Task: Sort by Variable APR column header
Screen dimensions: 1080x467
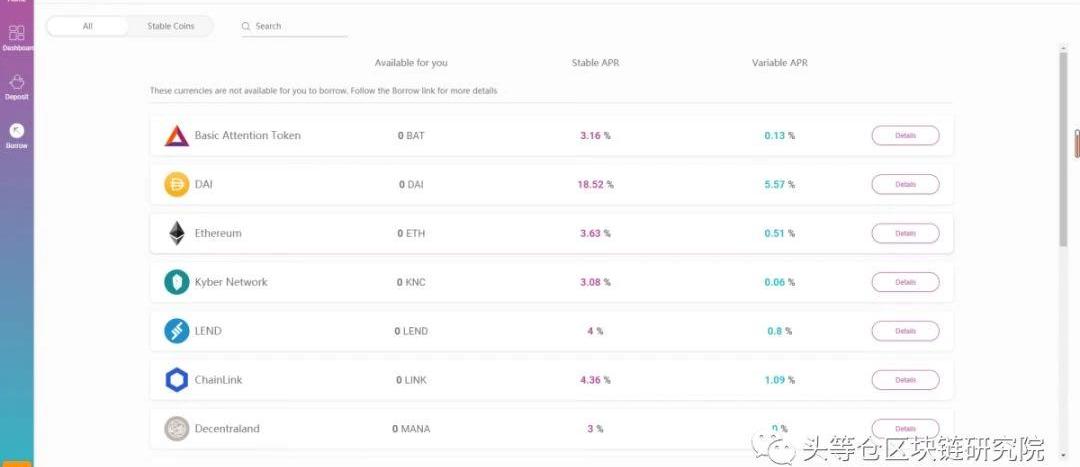Action: pos(780,63)
